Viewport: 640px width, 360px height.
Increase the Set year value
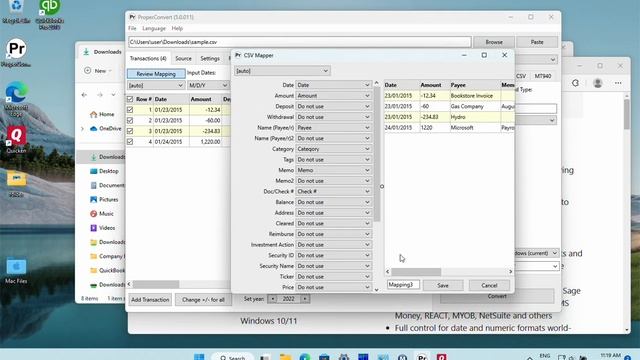(x=304, y=299)
